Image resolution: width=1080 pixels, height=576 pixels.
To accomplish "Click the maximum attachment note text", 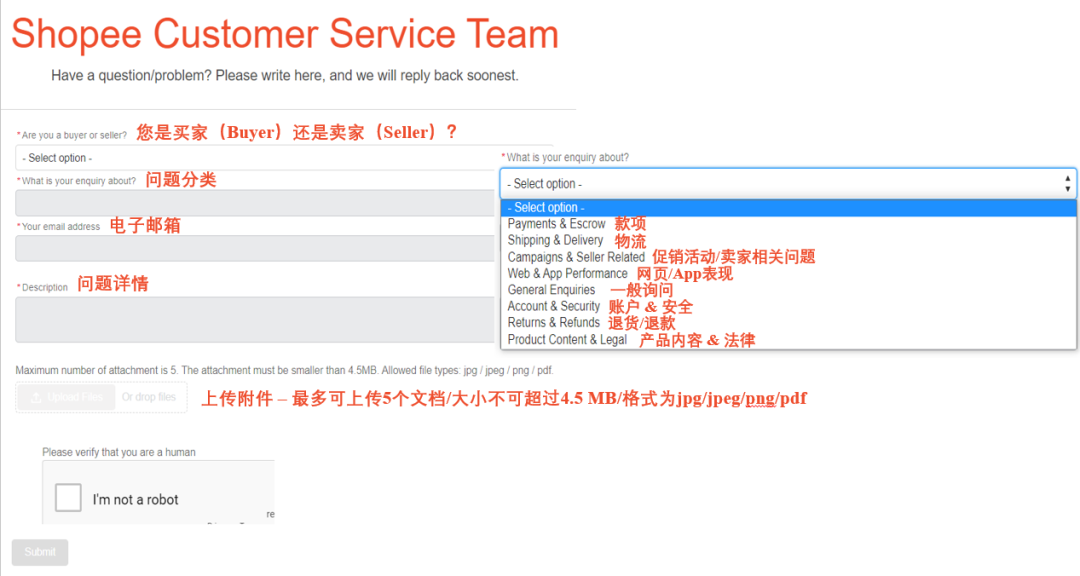I will click(x=284, y=370).
